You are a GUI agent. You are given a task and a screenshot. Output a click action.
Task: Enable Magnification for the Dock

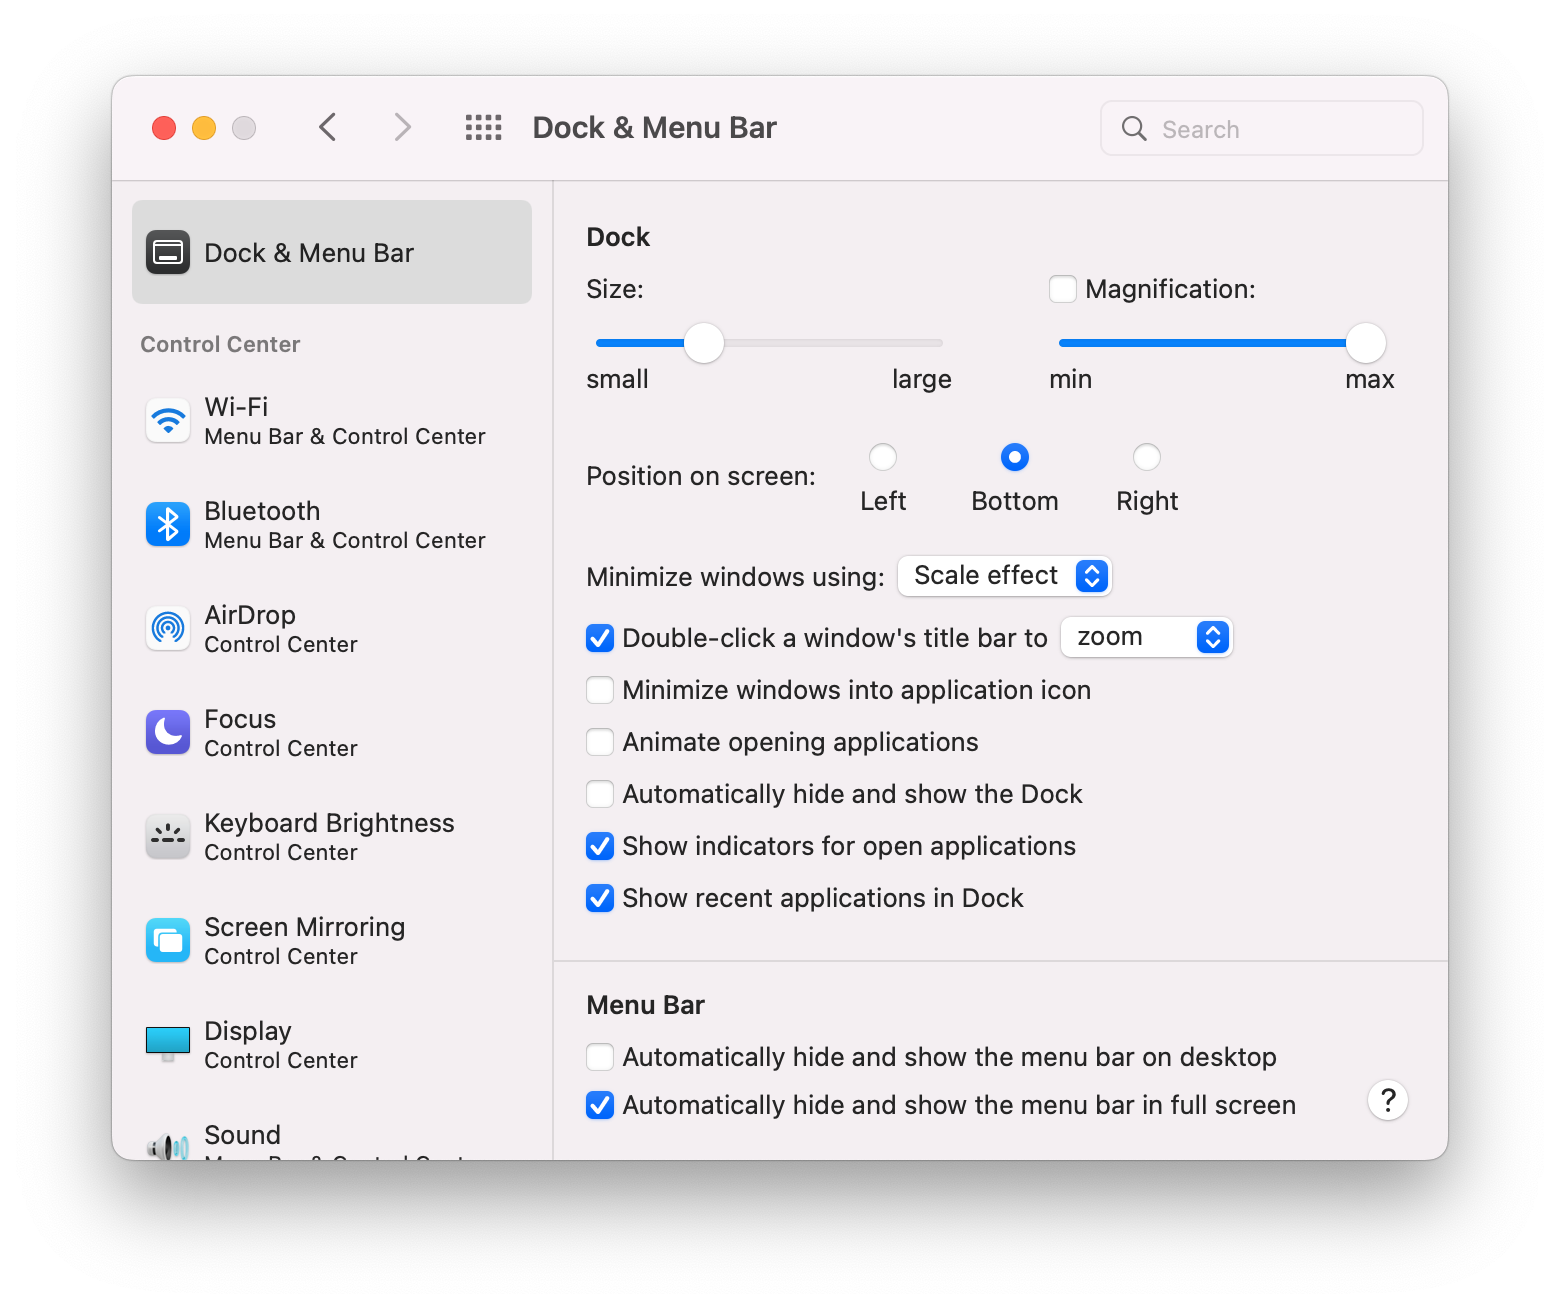tap(1062, 288)
